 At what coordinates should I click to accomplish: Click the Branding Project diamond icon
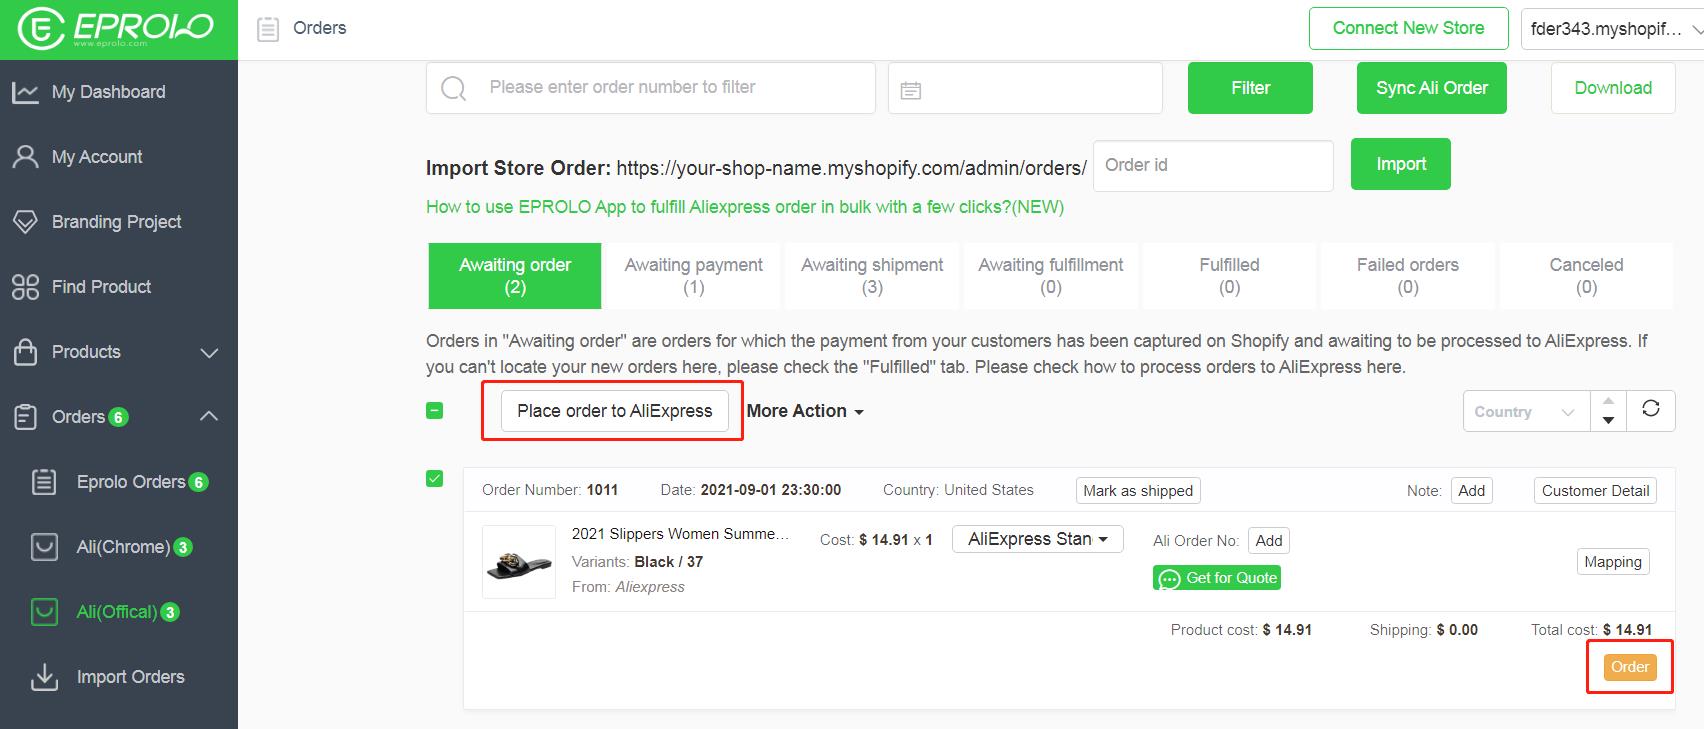pos(25,222)
